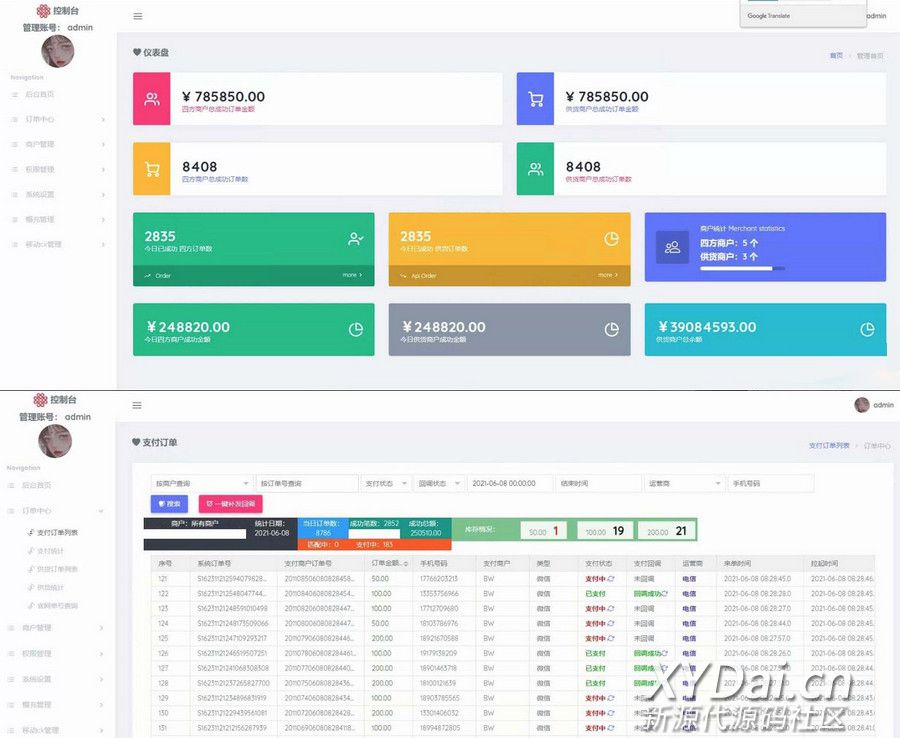Click the pink users icon tile

152,99
